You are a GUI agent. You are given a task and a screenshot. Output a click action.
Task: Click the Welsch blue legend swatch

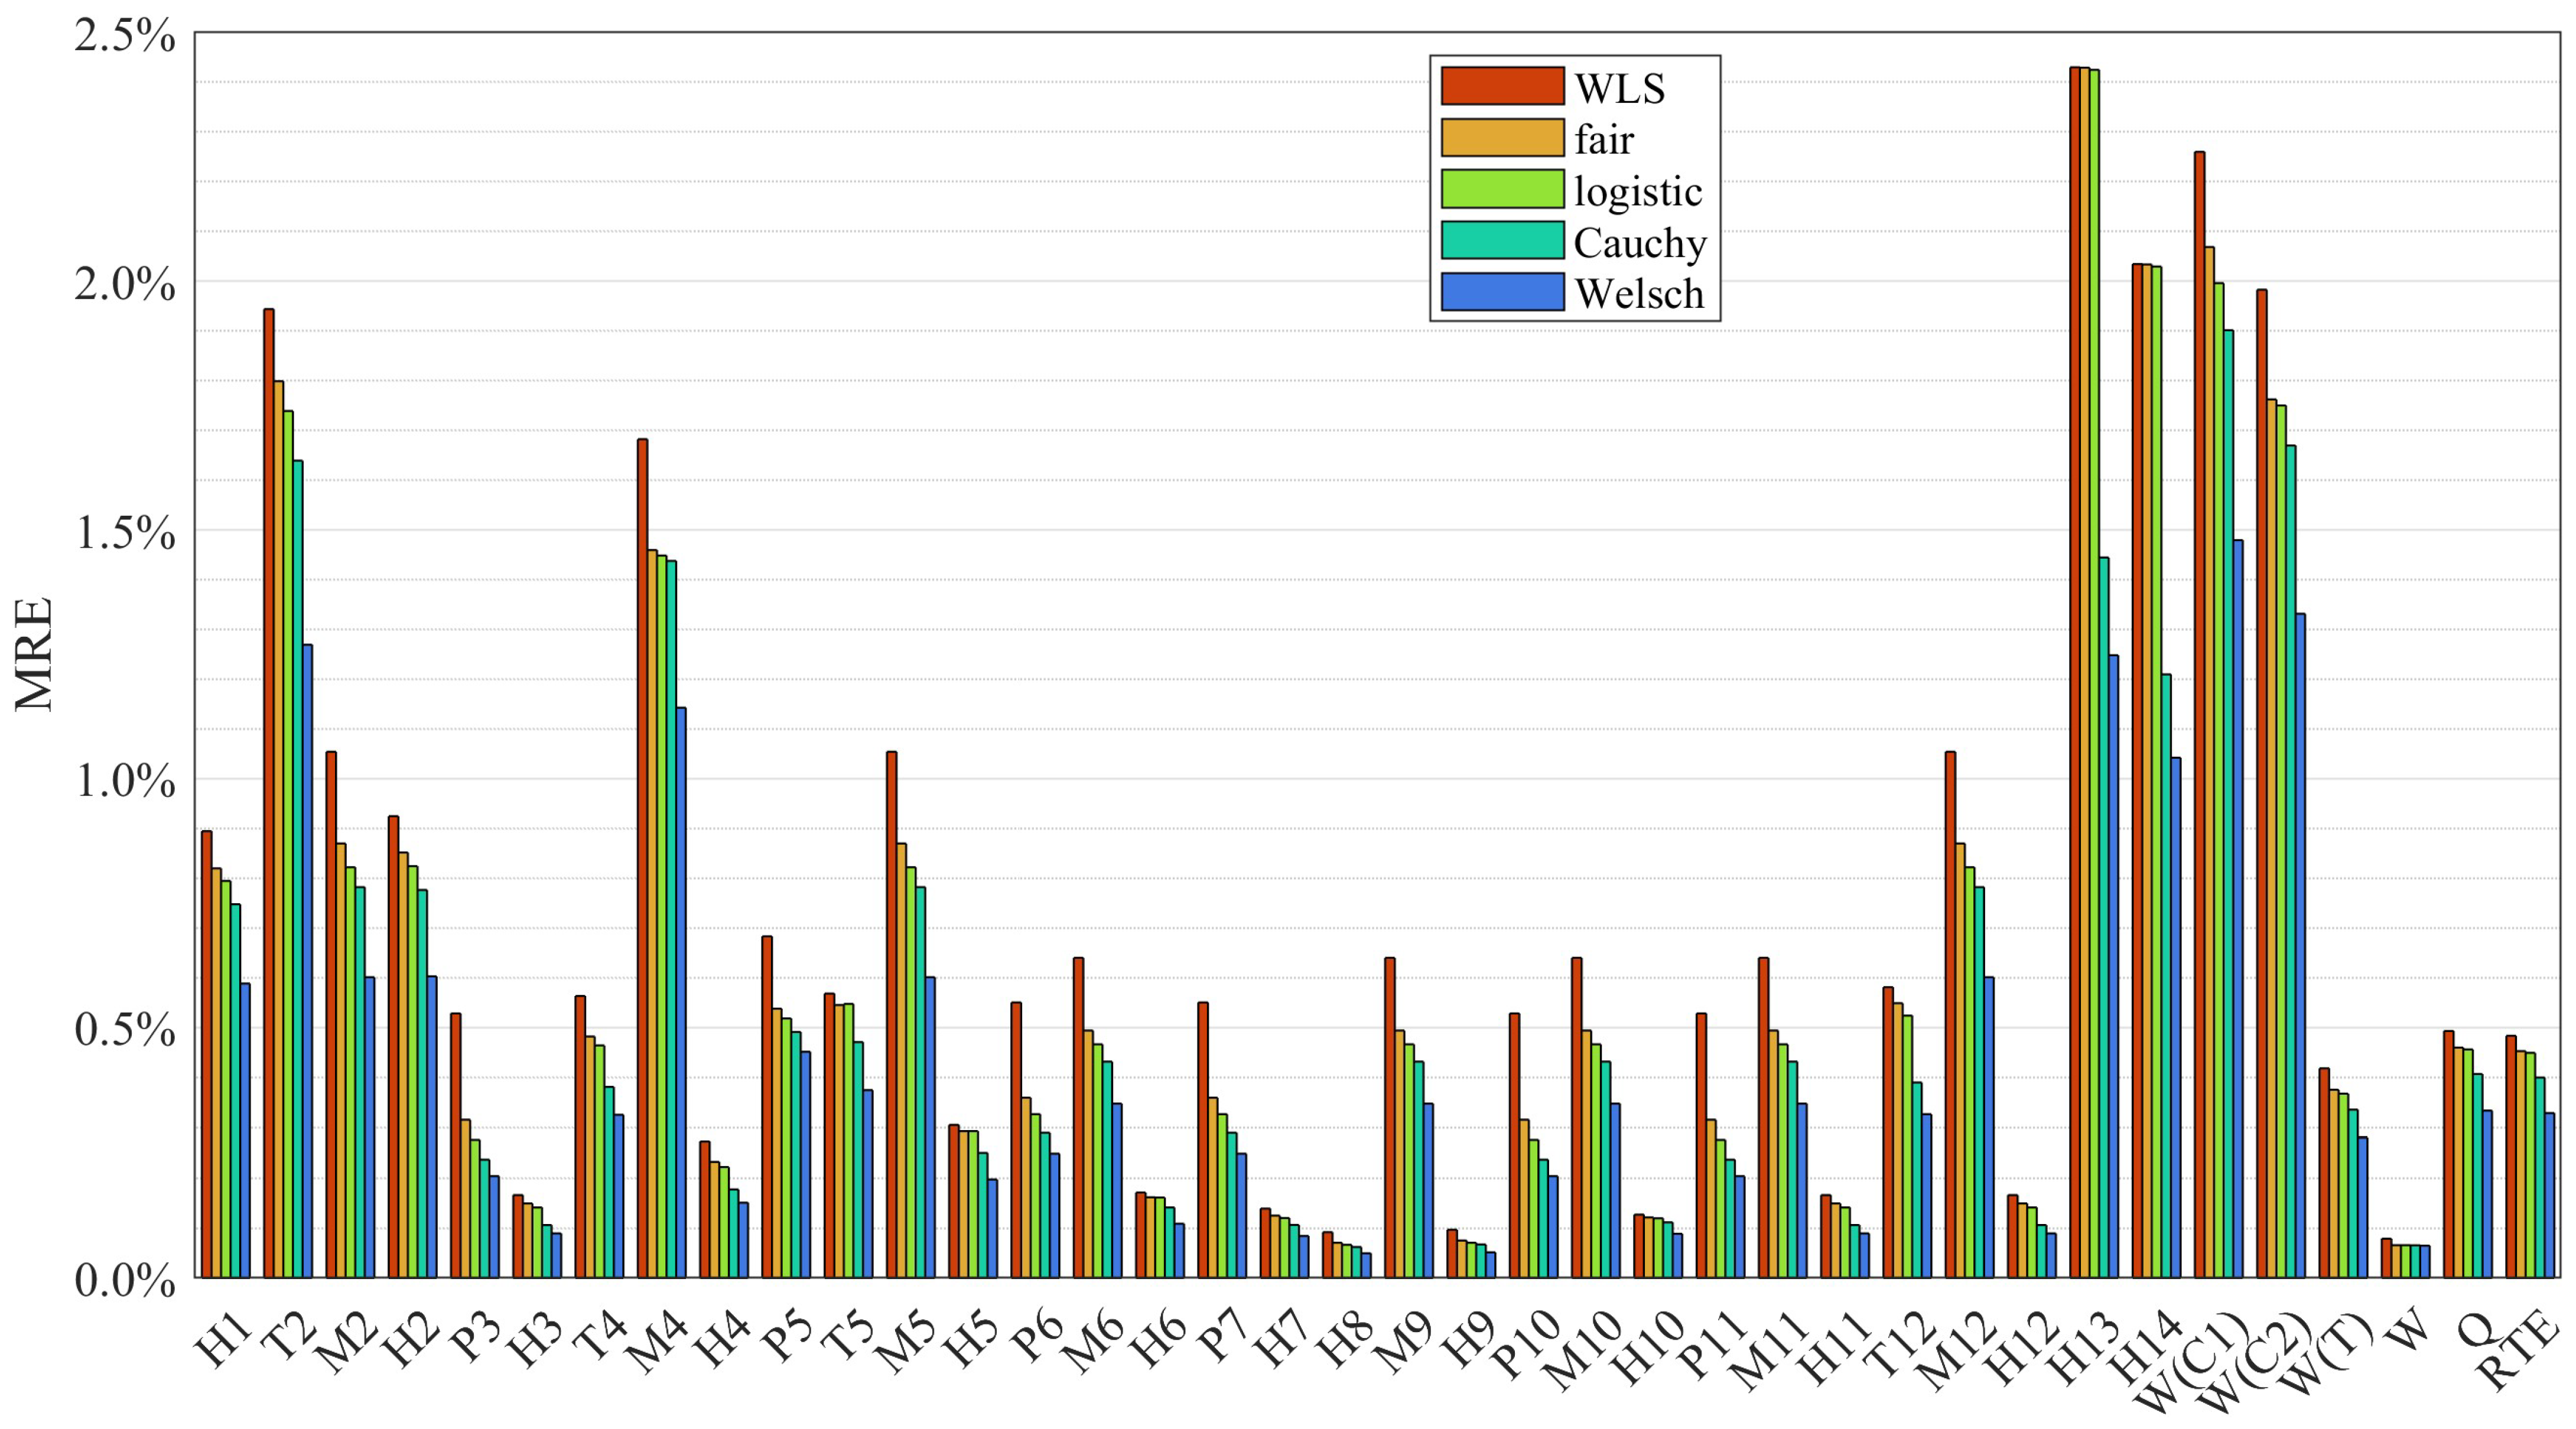(x=1502, y=292)
